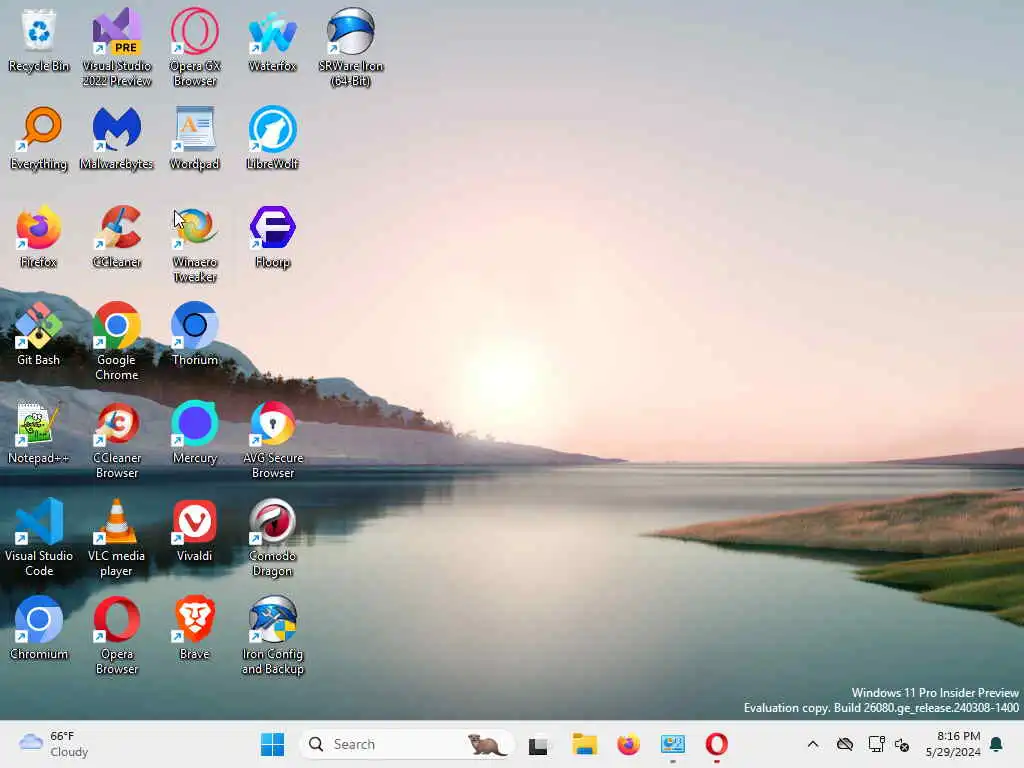Select the VLC media player shortcut

[x=117, y=537]
